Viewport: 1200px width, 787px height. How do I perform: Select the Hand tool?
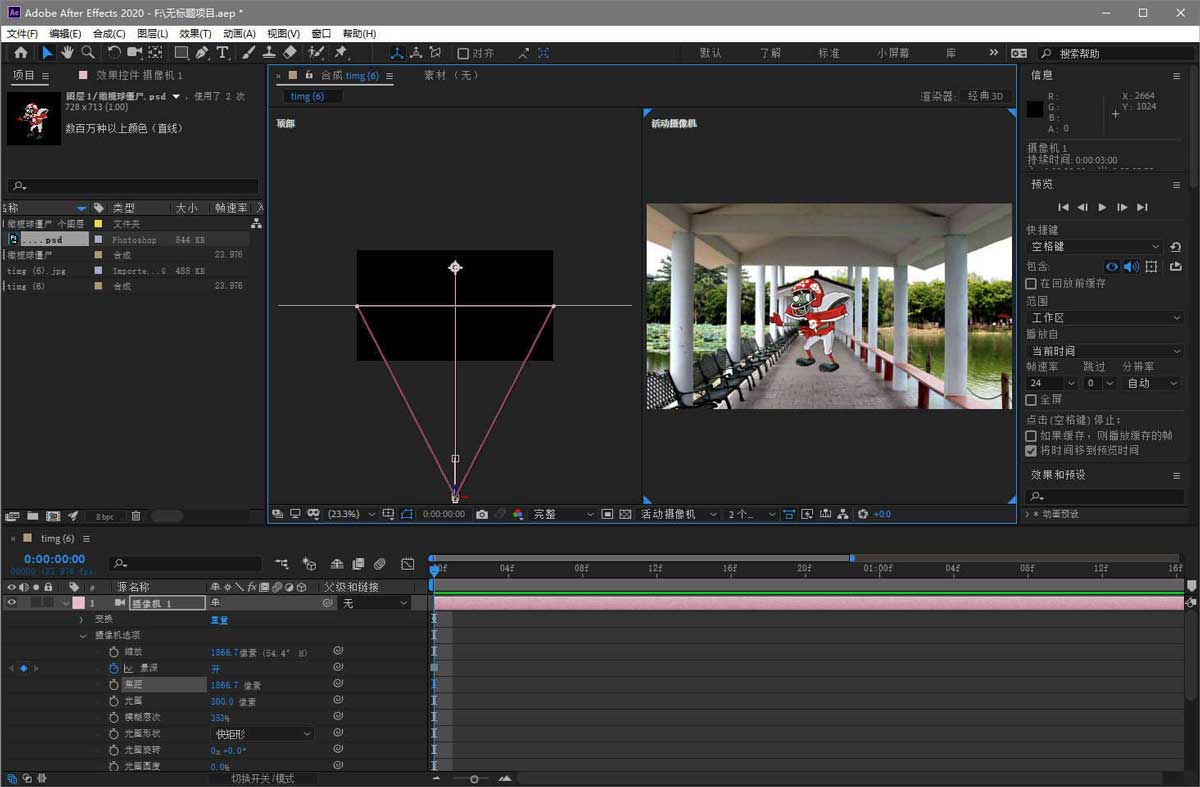tap(67, 53)
